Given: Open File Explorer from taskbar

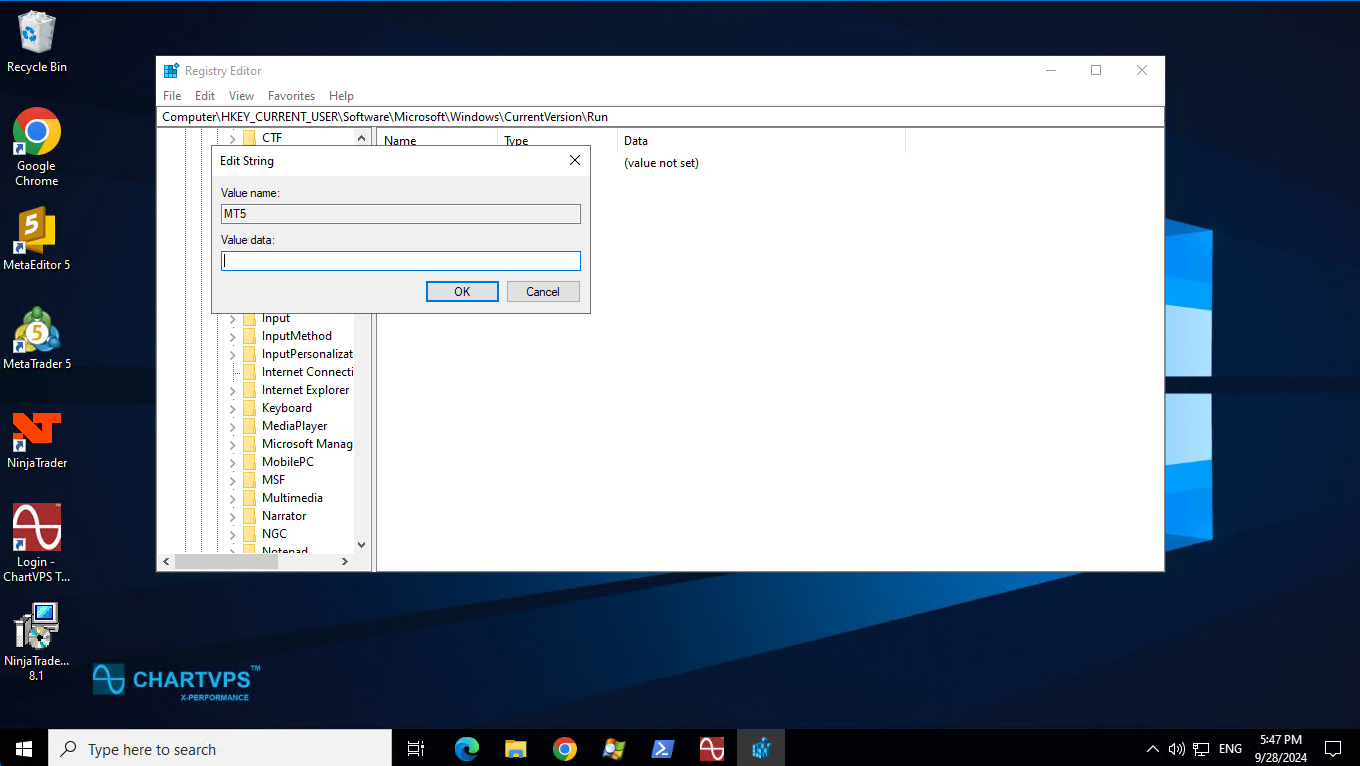Looking at the screenshot, I should tap(515, 748).
